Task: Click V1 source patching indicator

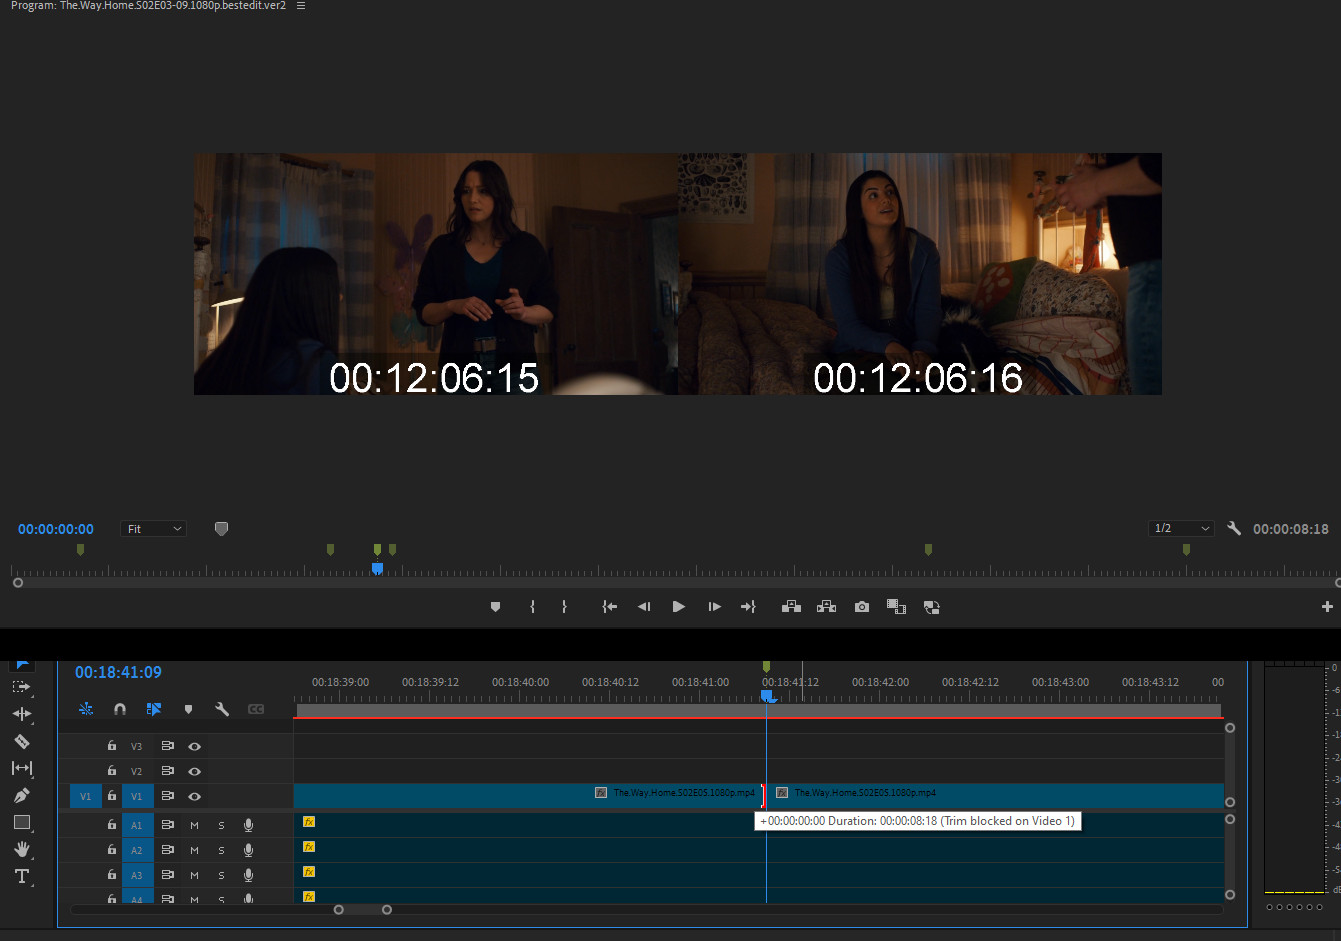Action: coord(85,796)
